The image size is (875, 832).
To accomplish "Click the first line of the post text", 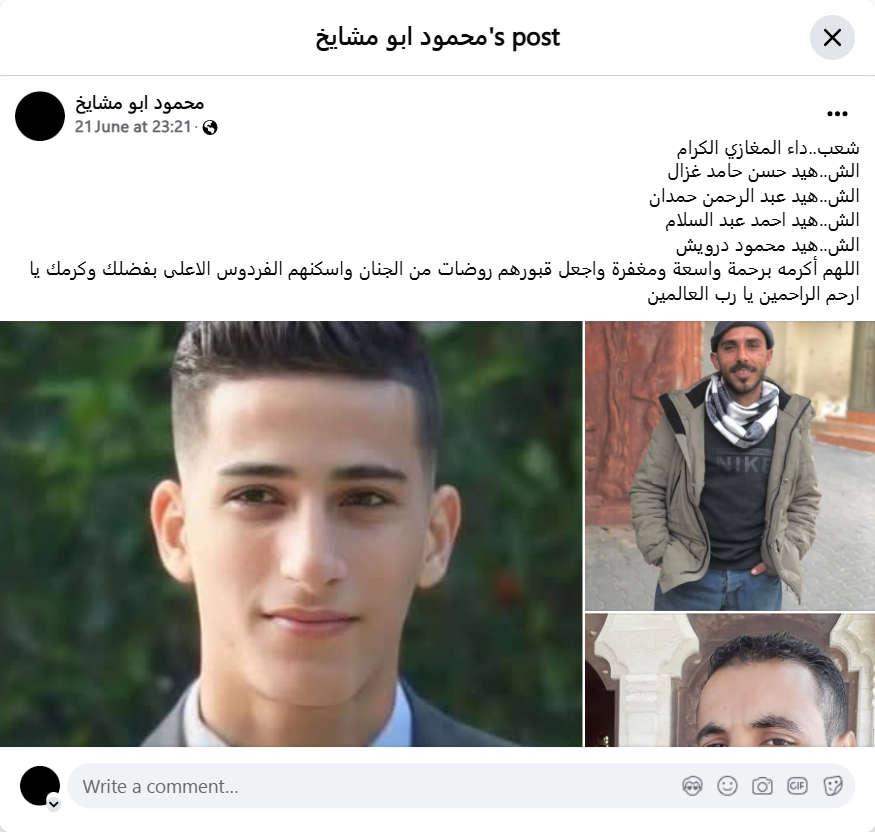I will 768,148.
